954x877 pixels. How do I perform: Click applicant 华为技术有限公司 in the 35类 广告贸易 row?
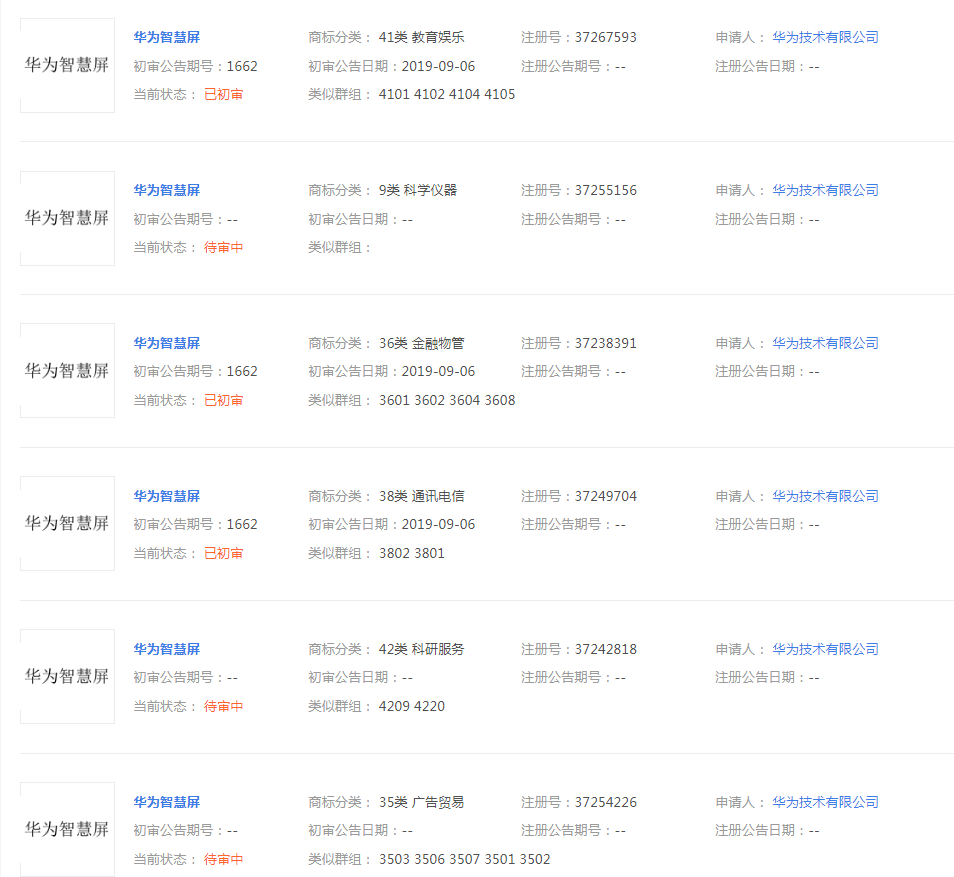[826, 802]
